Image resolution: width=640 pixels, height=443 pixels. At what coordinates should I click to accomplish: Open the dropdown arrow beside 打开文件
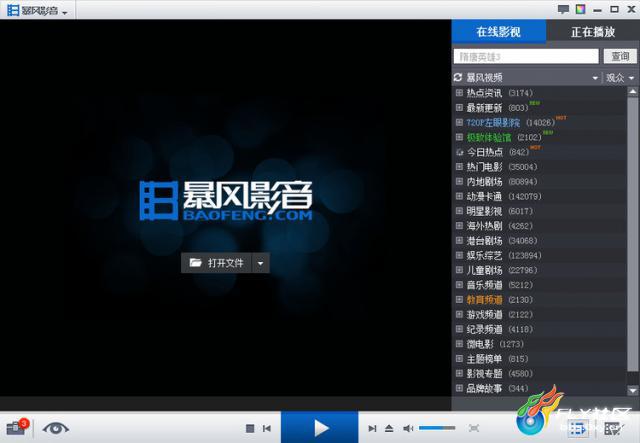[x=261, y=263]
